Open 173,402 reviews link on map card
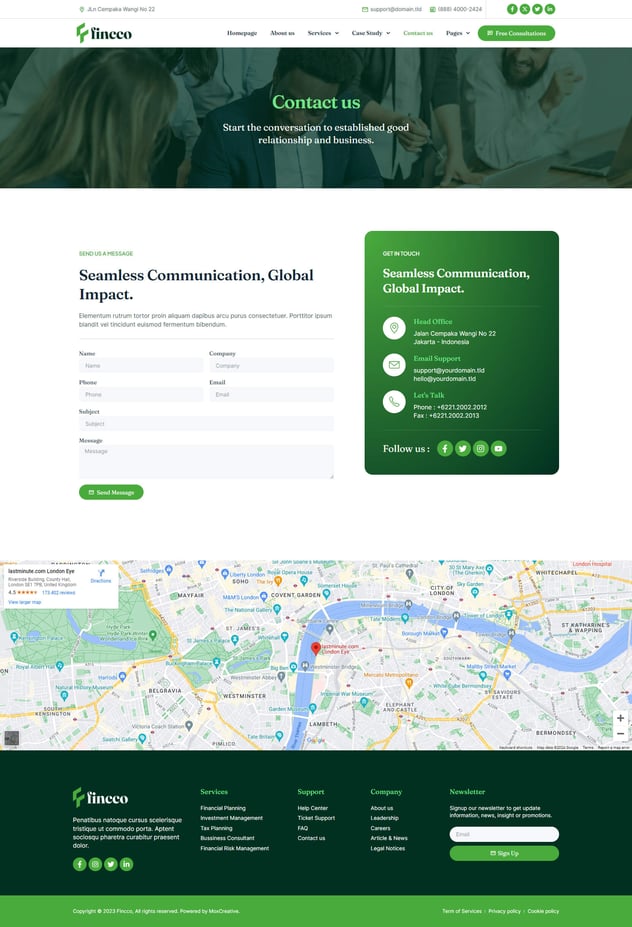 59,592
